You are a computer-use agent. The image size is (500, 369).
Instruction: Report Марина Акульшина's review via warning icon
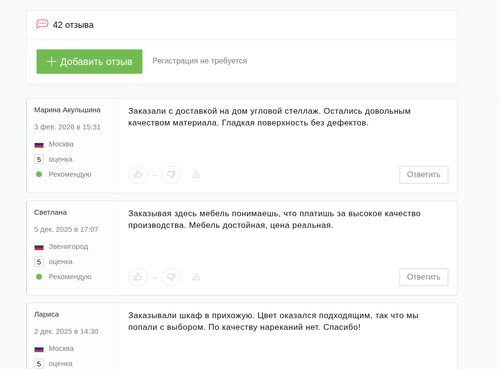[x=196, y=175]
